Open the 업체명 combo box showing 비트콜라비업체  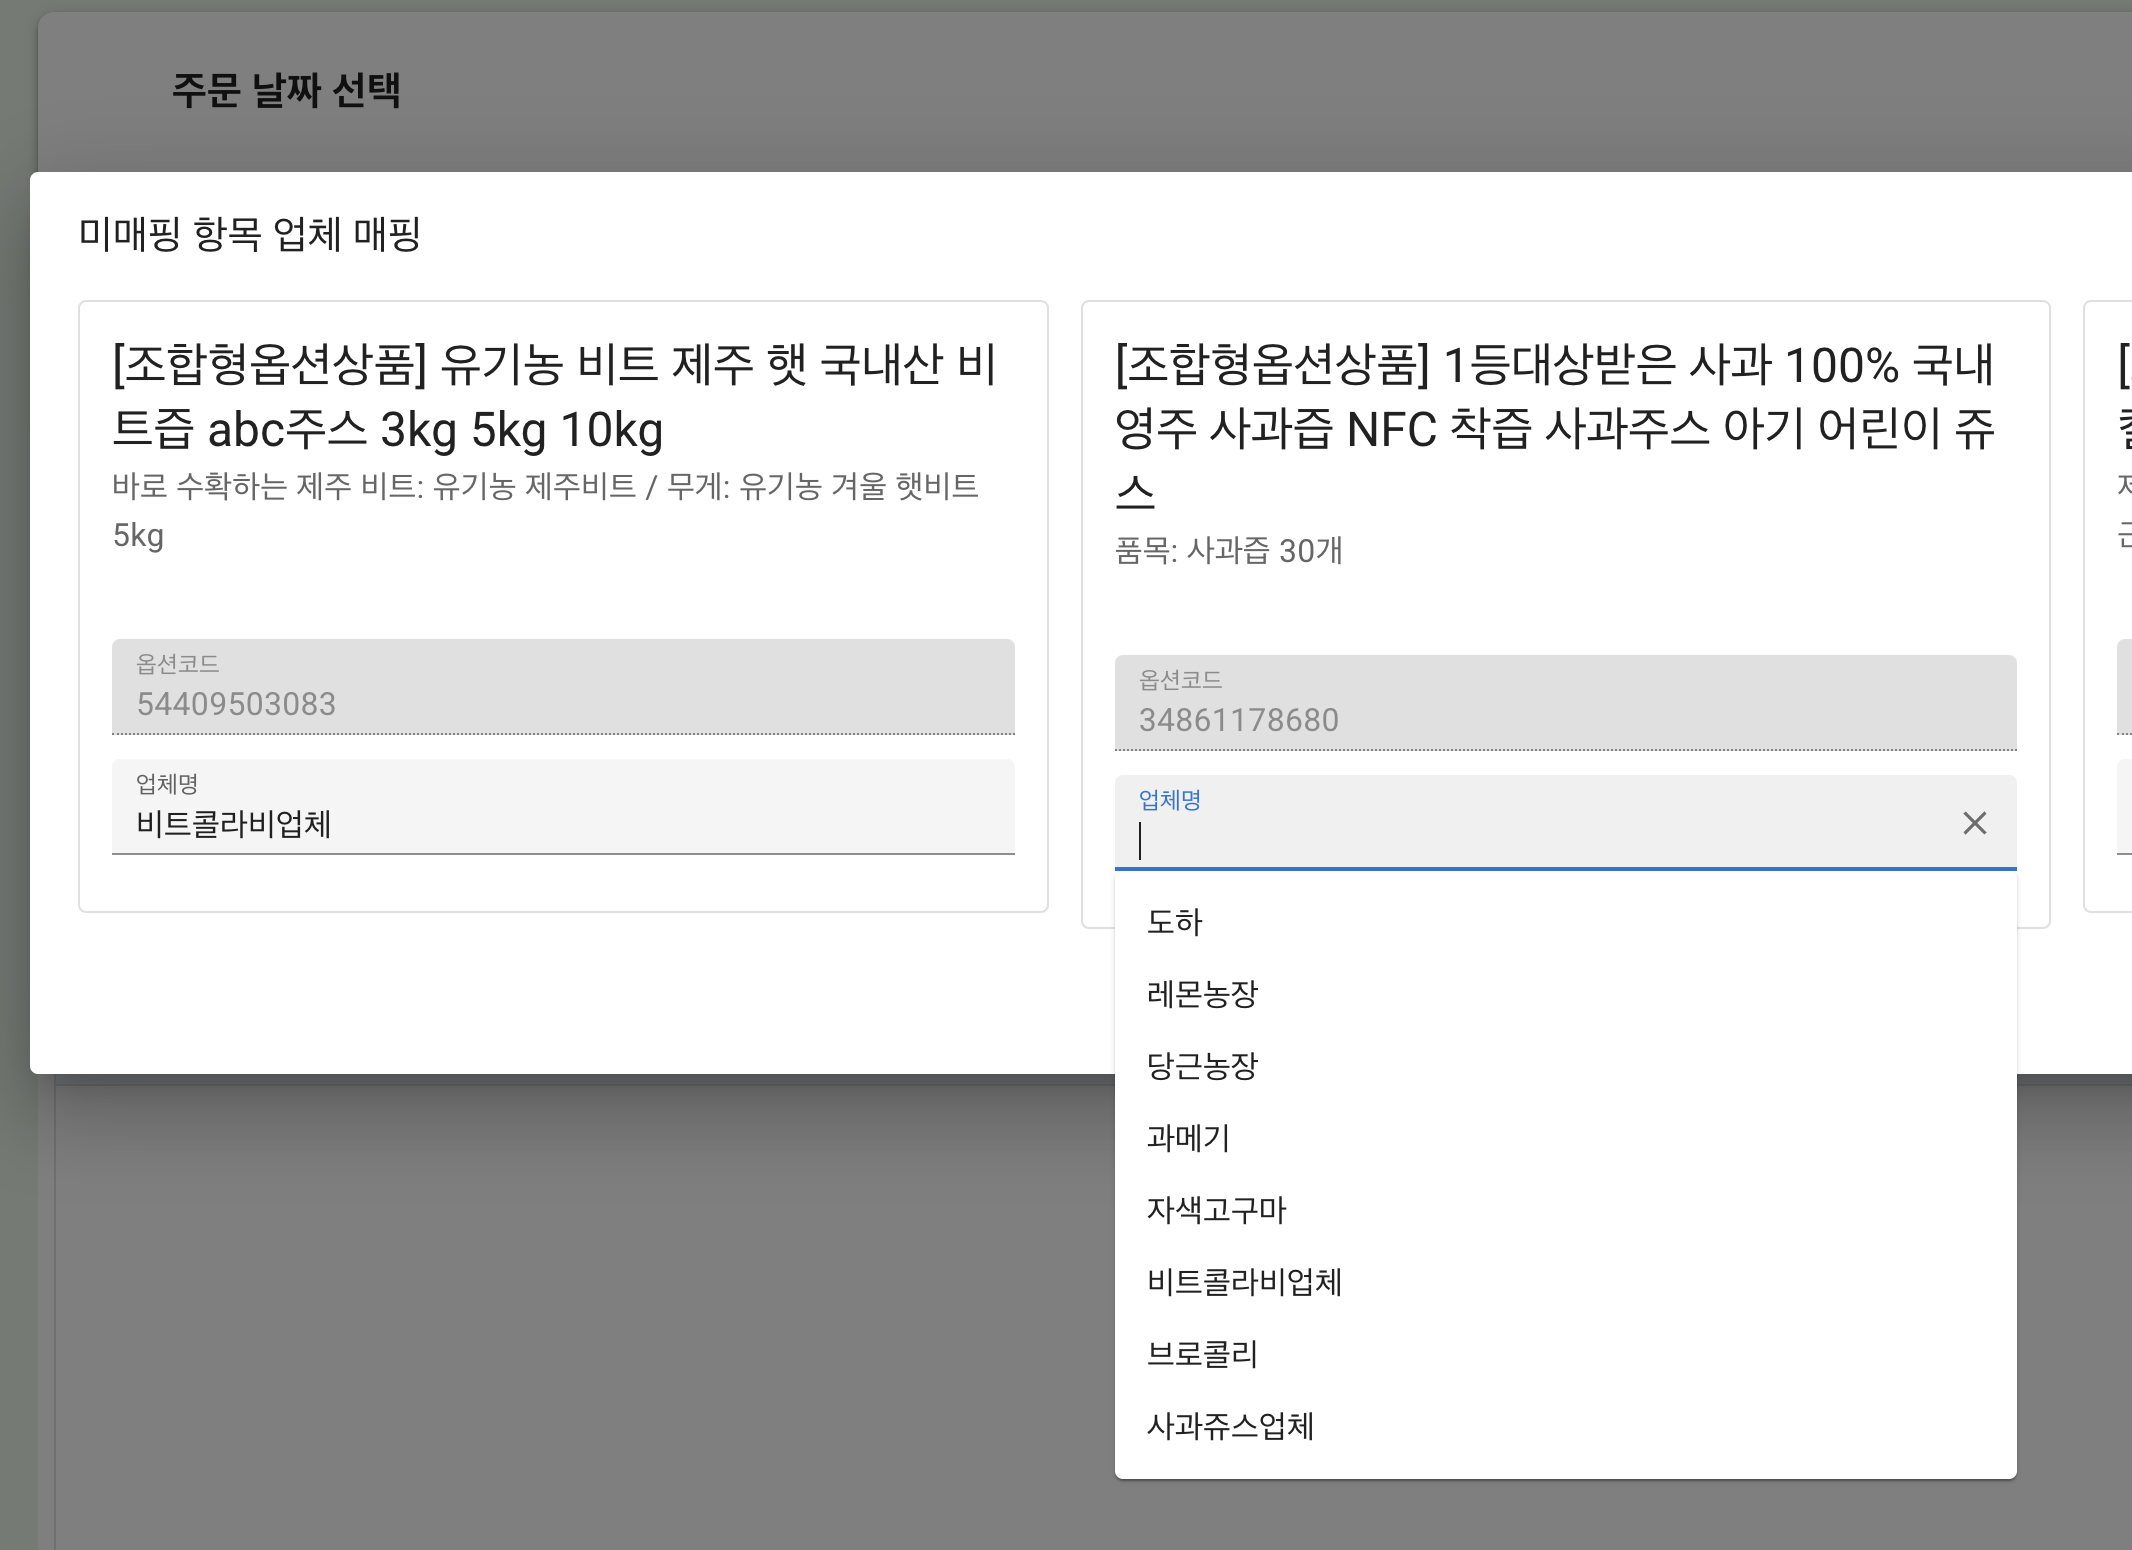click(562, 823)
